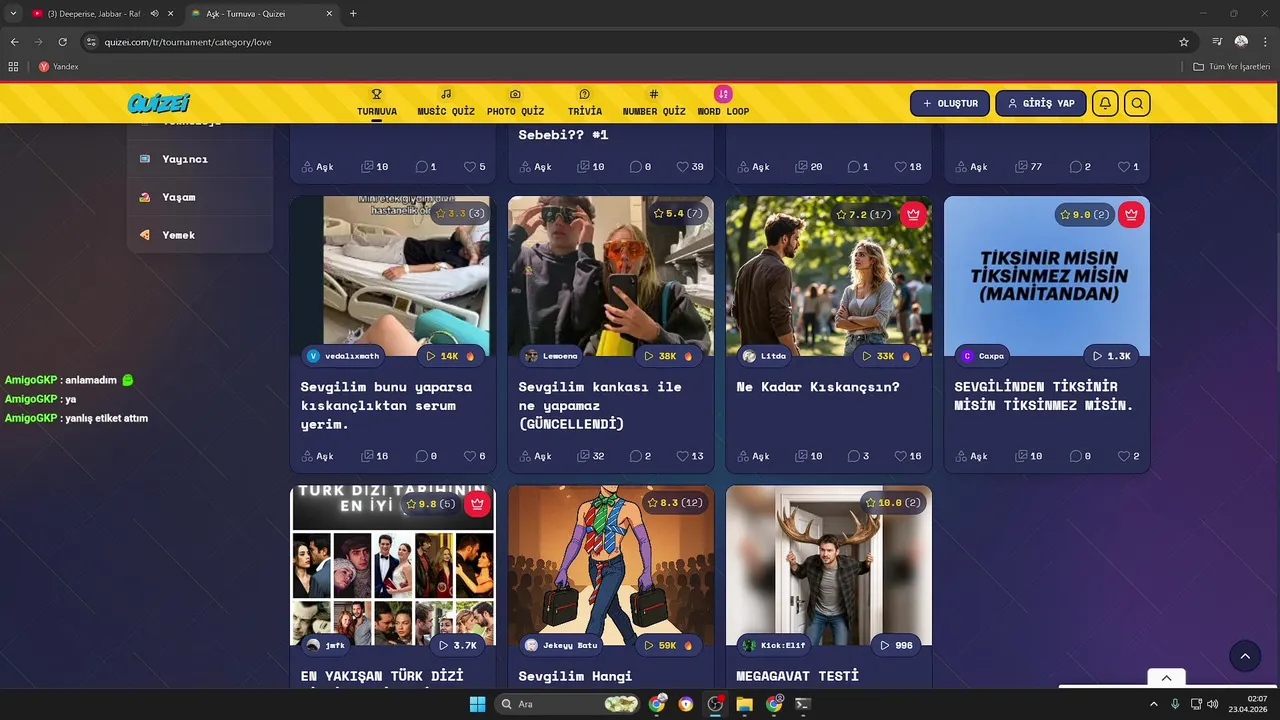Open author Jekeyy Batu profile
The width and height of the screenshot is (1280, 720).
[562, 645]
